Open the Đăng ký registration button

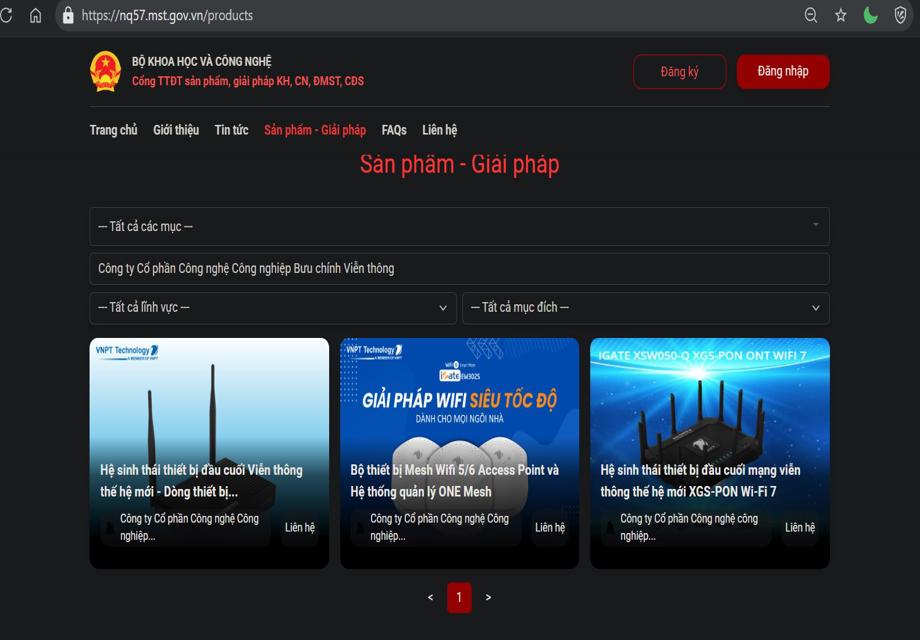pos(679,72)
